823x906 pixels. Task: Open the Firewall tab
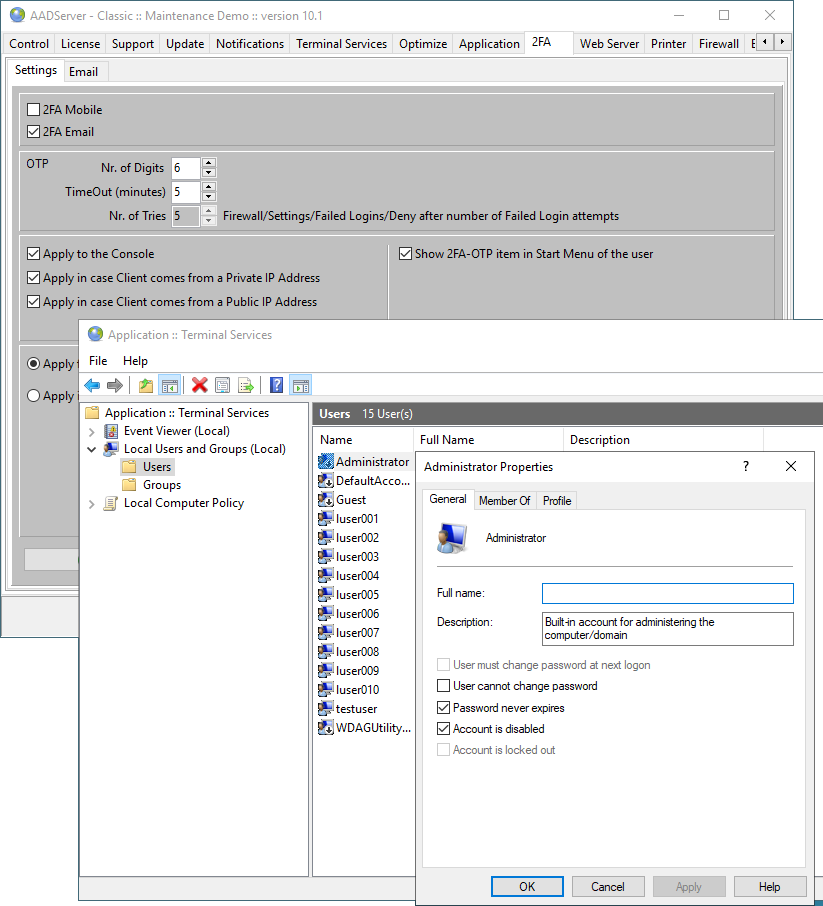point(718,44)
